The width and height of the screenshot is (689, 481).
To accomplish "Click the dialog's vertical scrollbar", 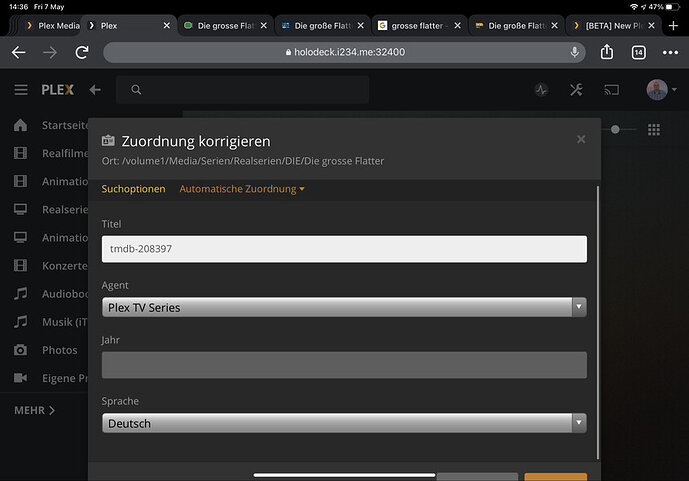I will point(598,323).
